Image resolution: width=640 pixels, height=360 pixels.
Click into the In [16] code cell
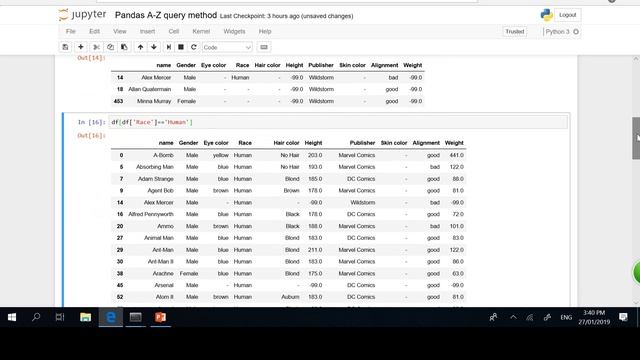coord(338,122)
